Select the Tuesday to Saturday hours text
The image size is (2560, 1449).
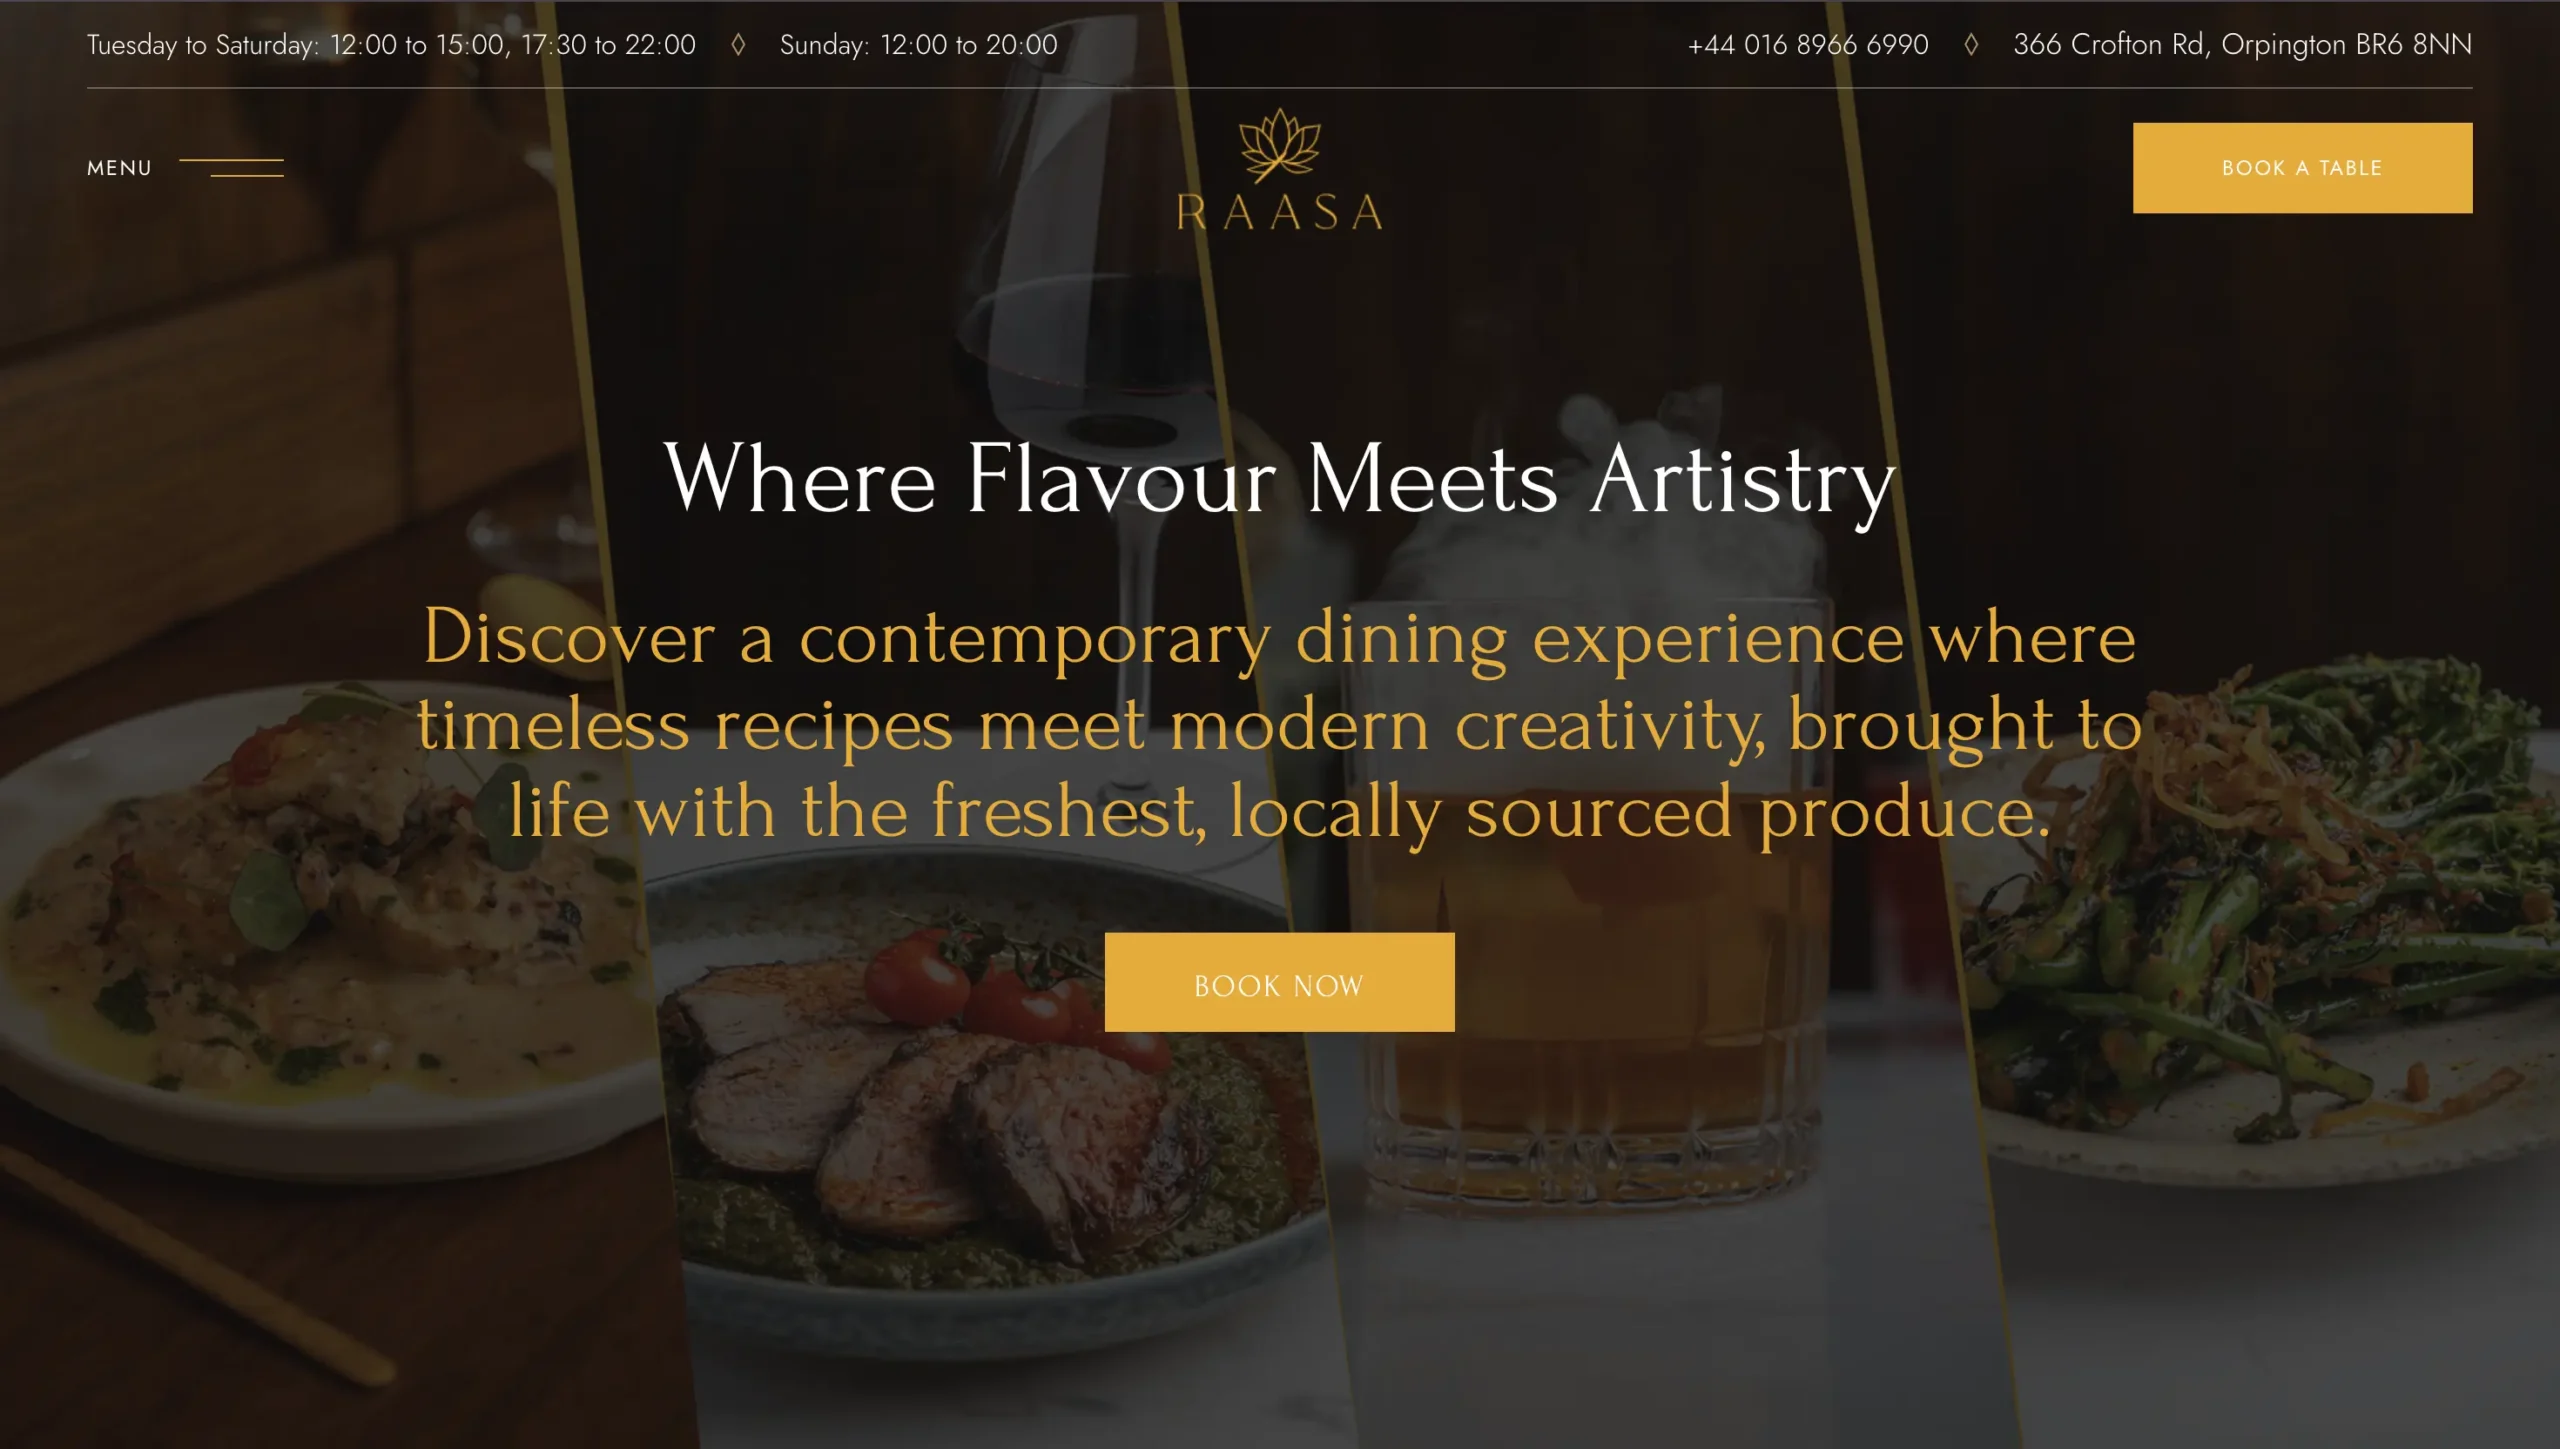(x=391, y=45)
